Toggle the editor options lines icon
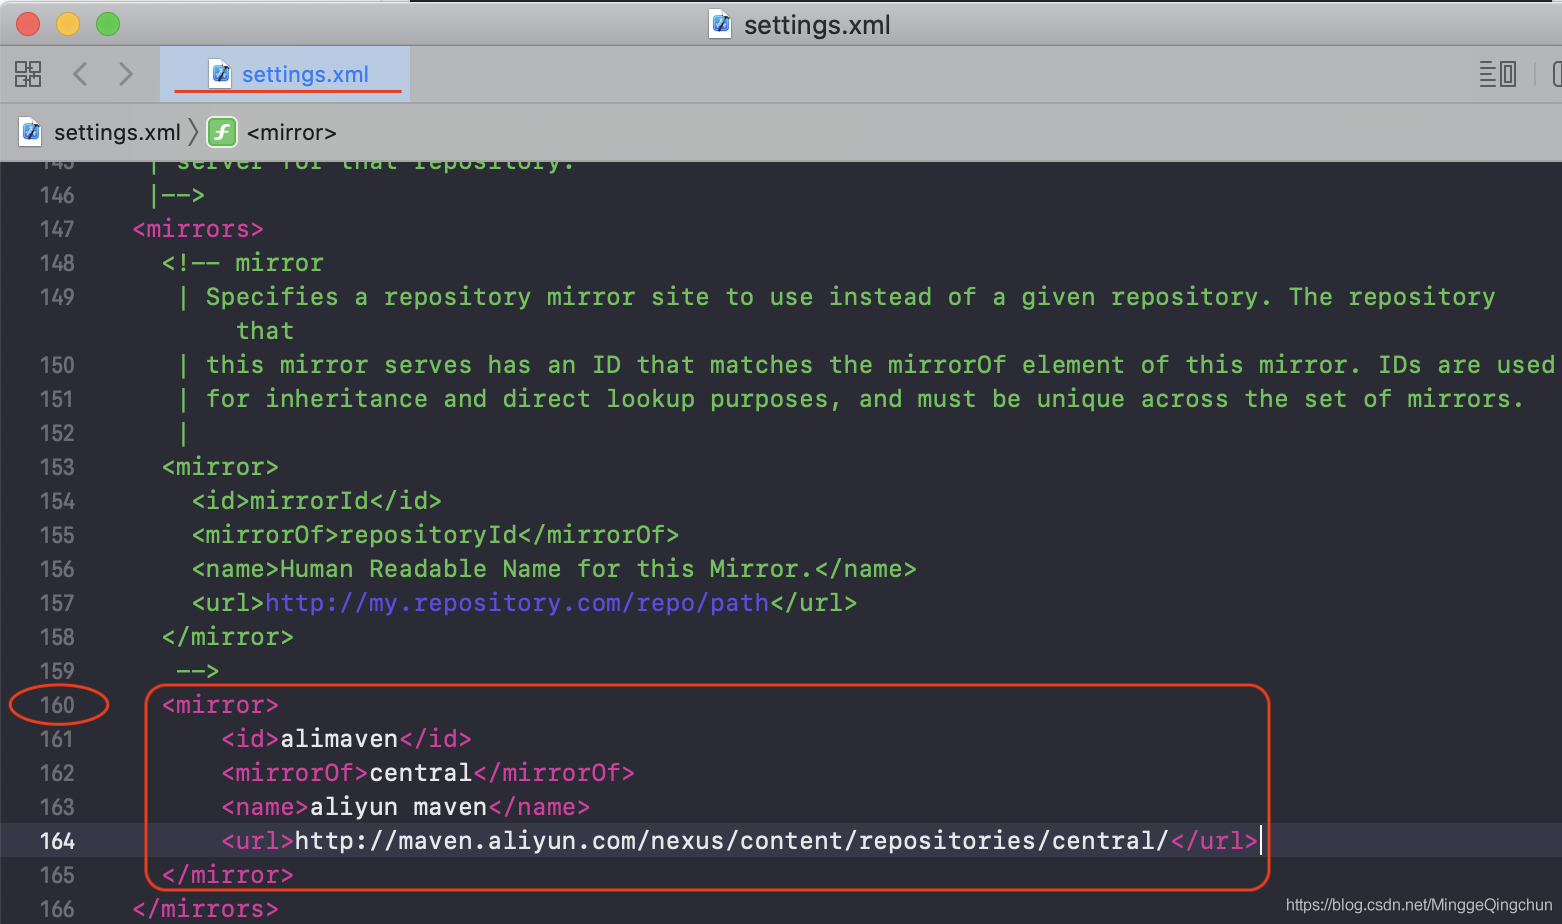 click(x=1498, y=74)
